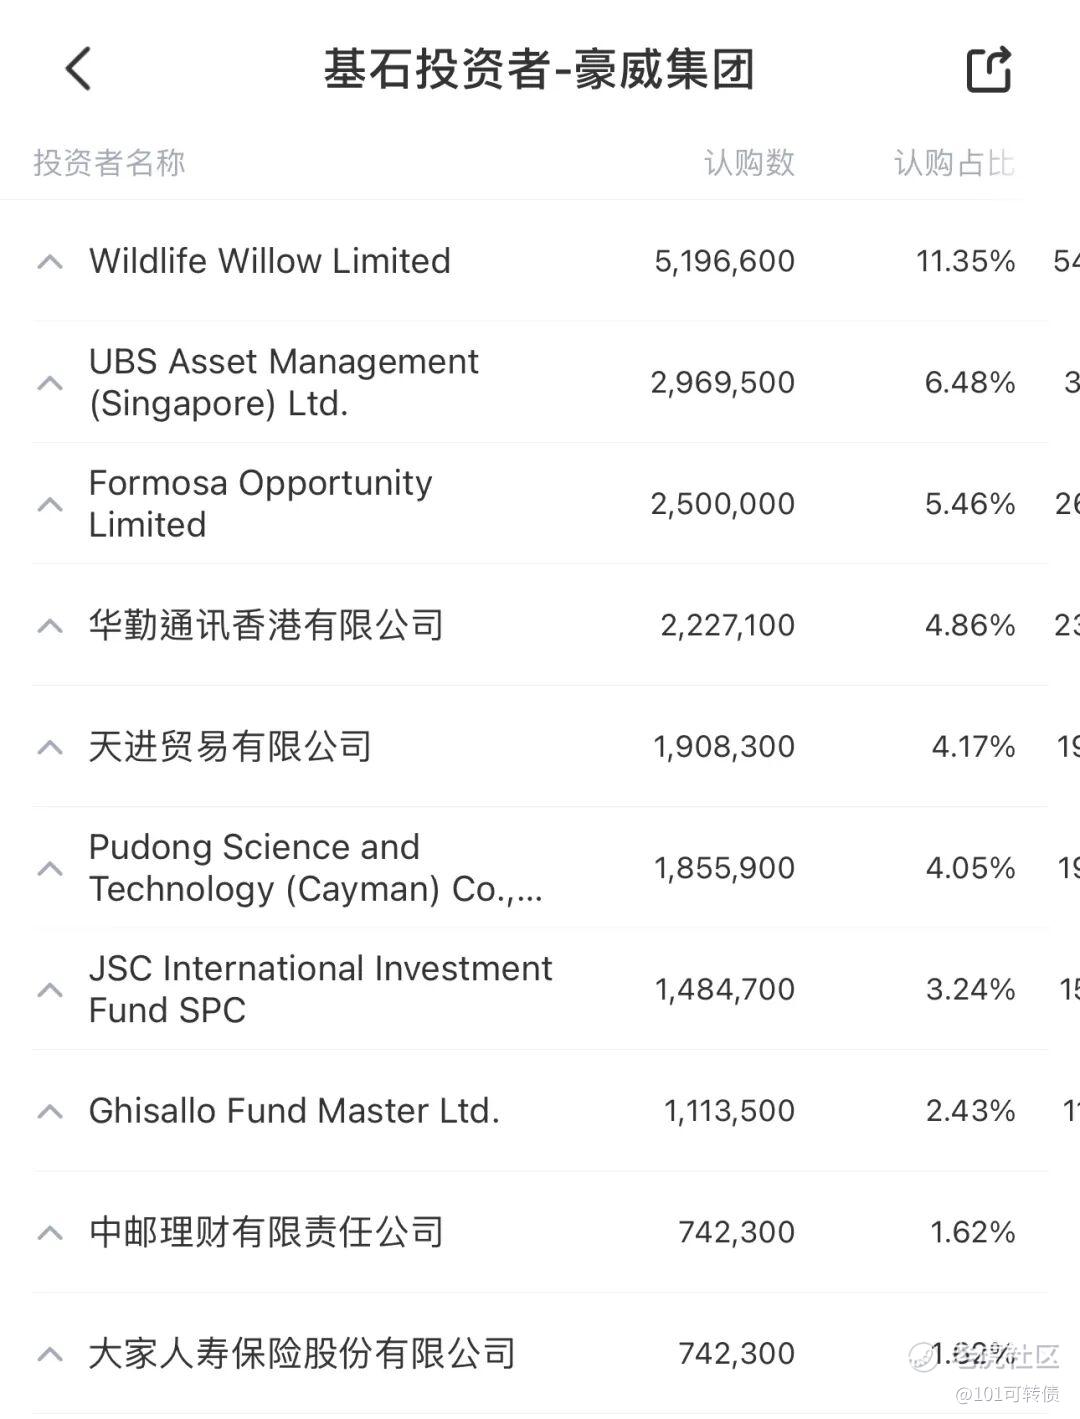Toggle chevron next to 天进贸易有限公司
This screenshot has width=1080, height=1419.
tap(50, 747)
